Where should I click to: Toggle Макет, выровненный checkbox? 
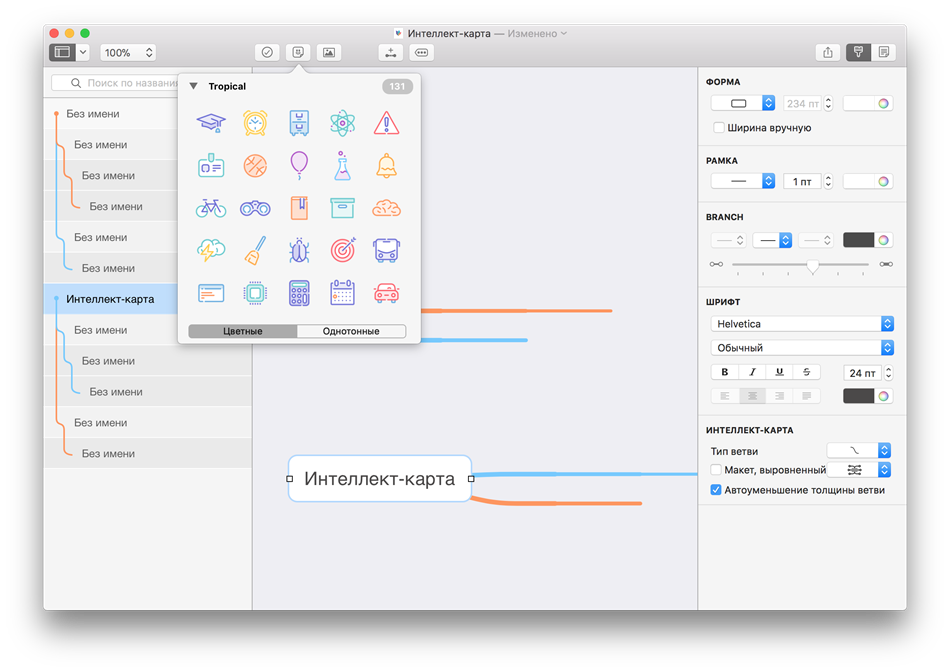point(716,470)
